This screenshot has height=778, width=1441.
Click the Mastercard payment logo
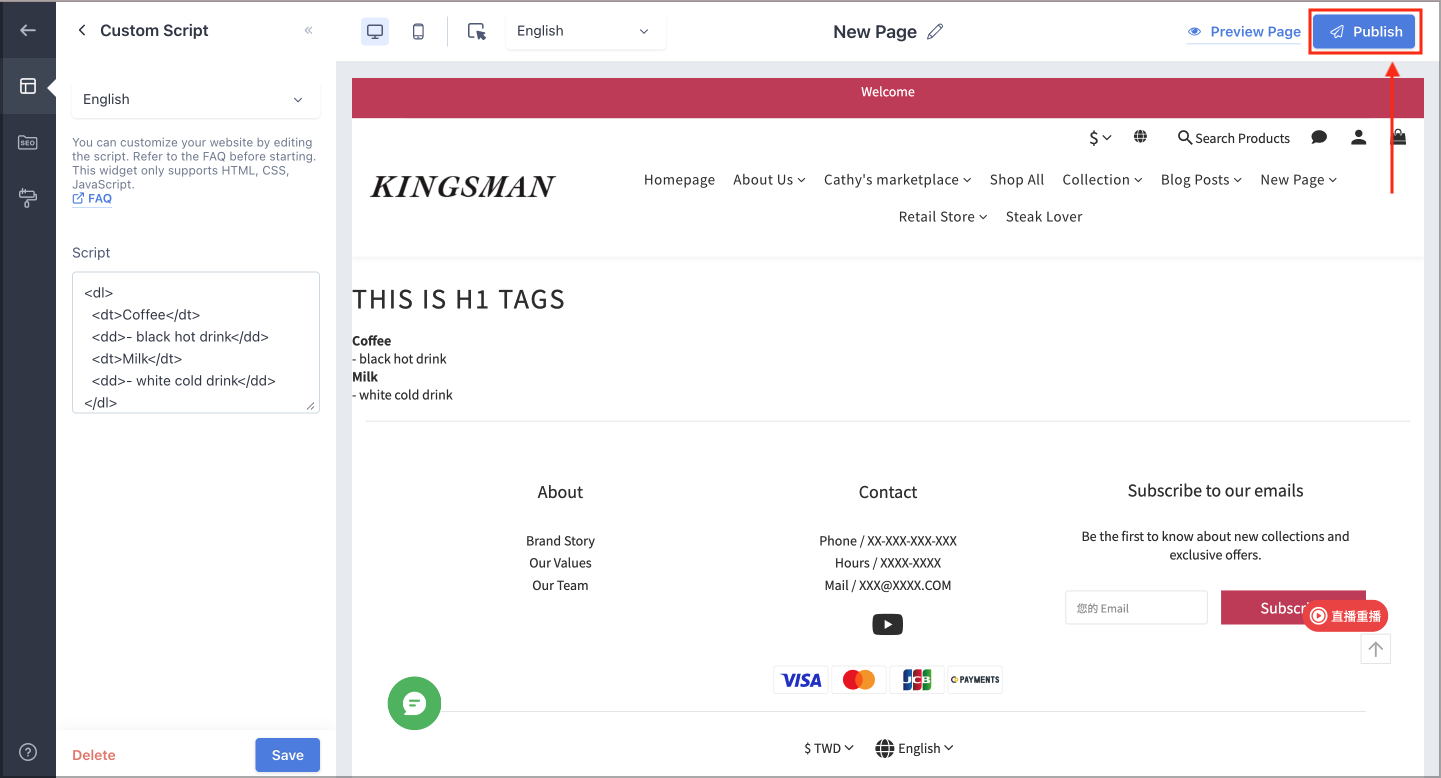pyautogui.click(x=859, y=680)
